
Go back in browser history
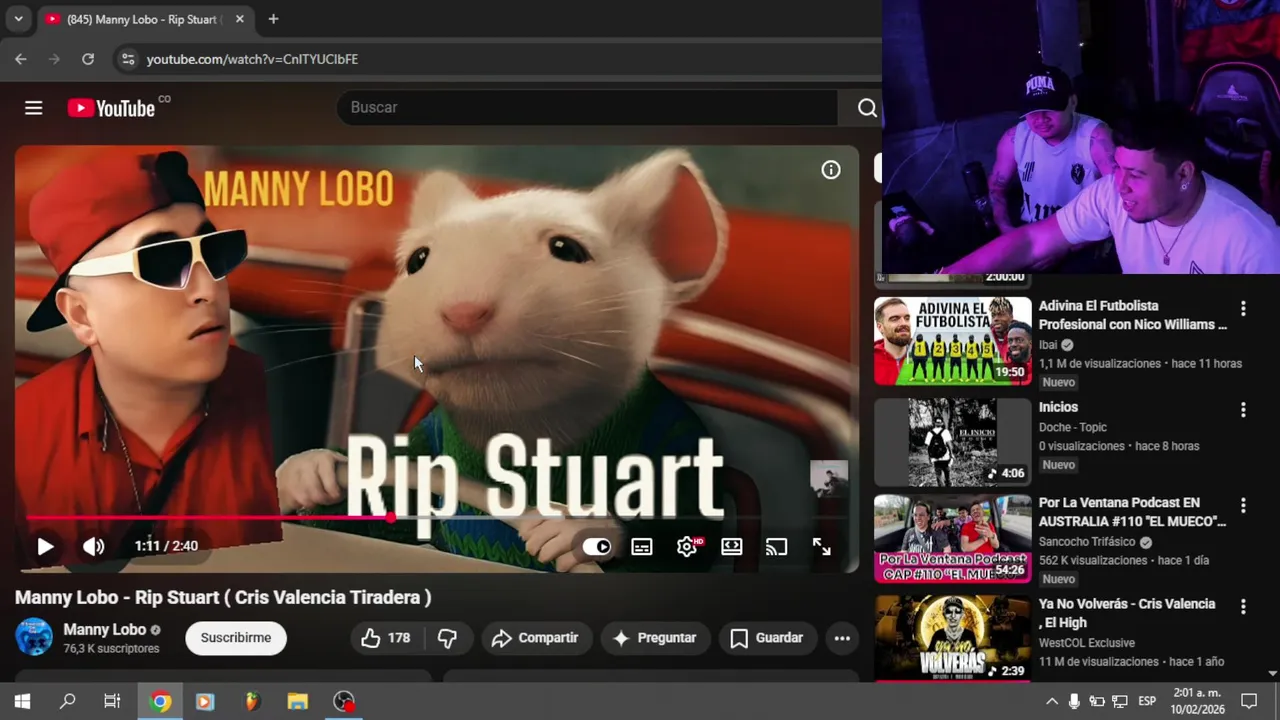click(21, 59)
